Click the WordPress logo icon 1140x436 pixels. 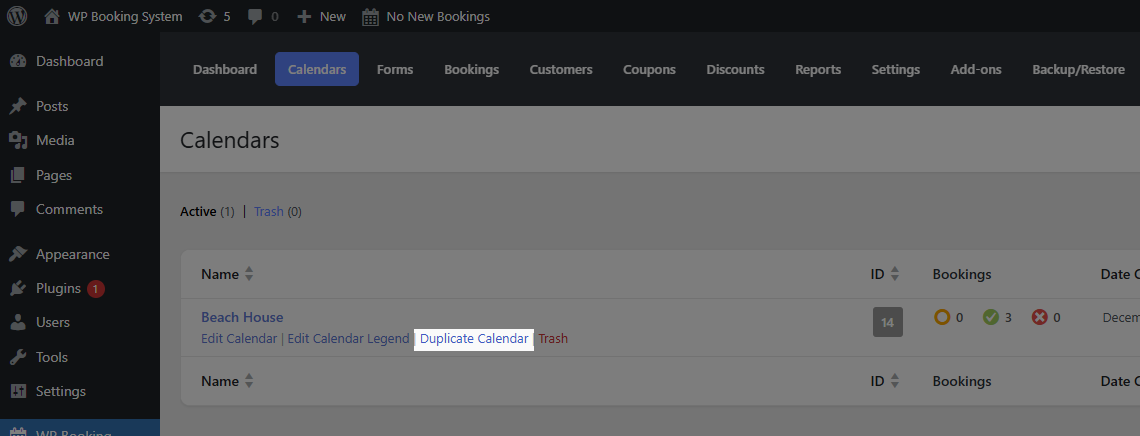[17, 16]
